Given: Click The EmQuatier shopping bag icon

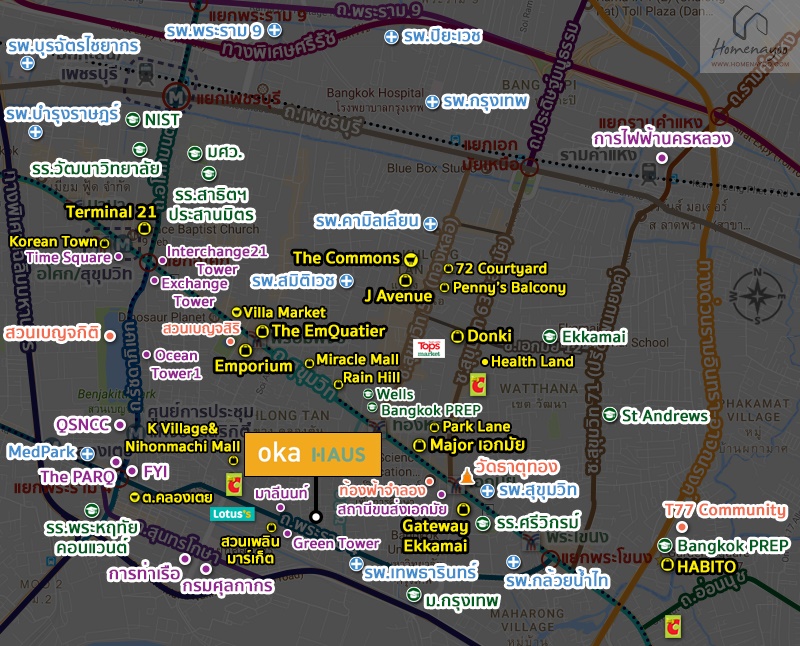Looking at the screenshot, I should 262,331.
